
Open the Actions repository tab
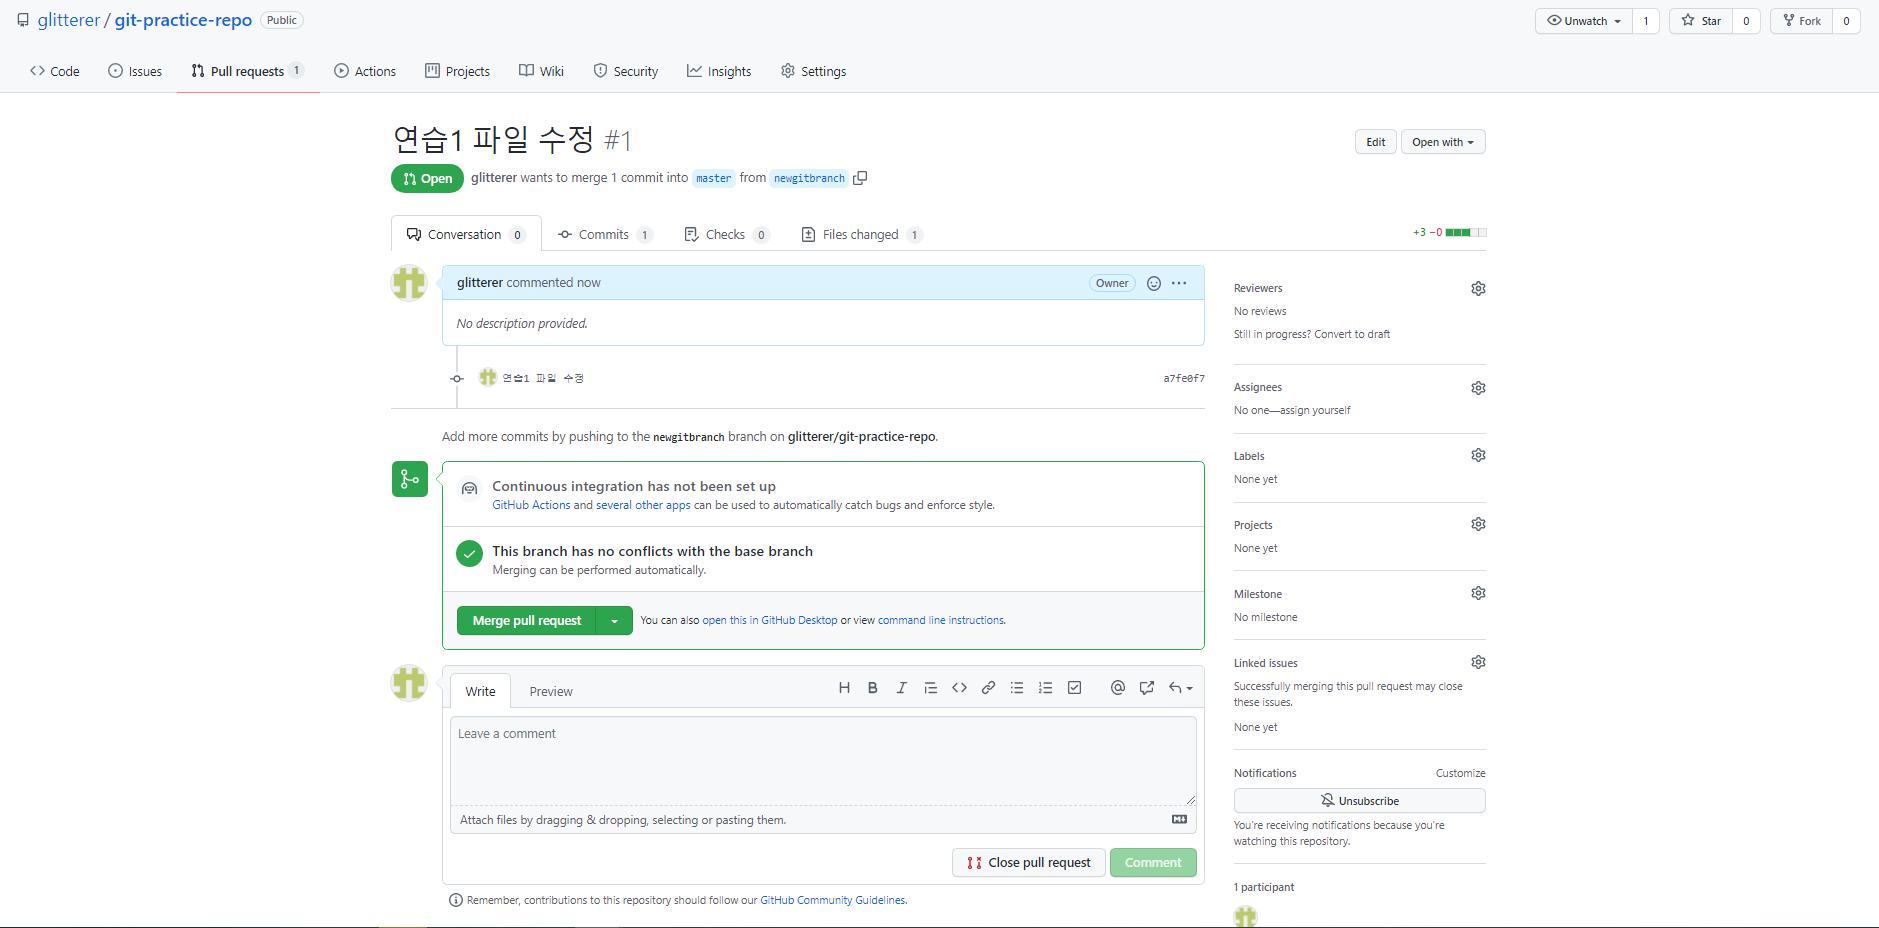pos(365,71)
